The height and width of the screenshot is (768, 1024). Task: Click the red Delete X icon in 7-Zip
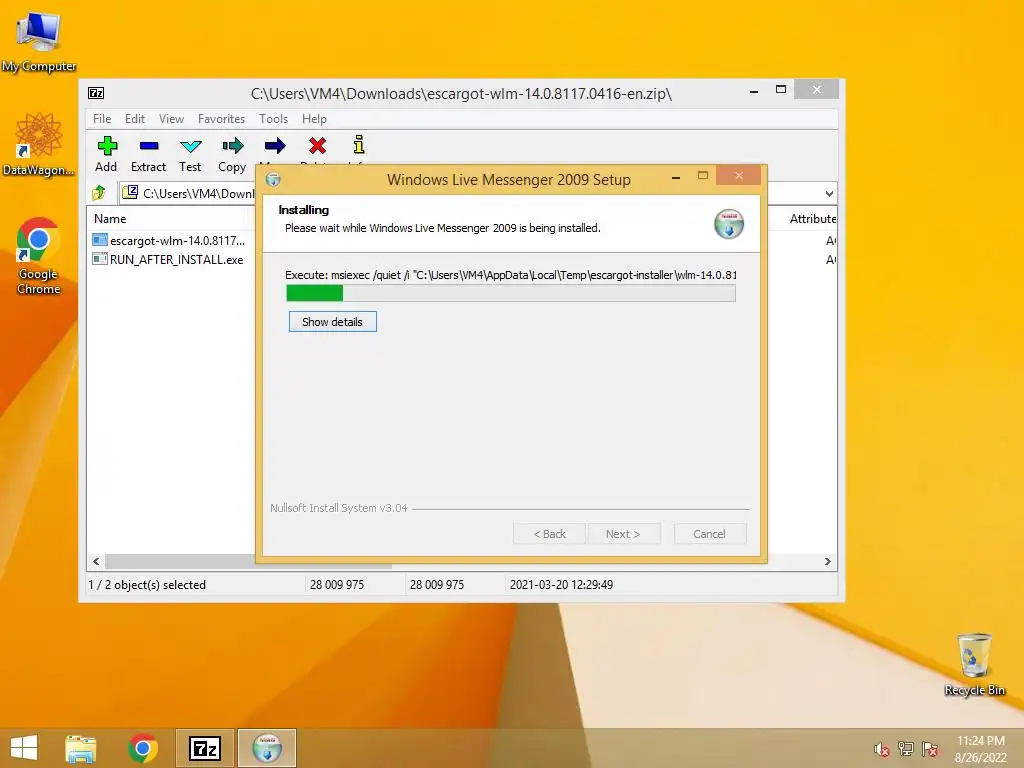(317, 145)
